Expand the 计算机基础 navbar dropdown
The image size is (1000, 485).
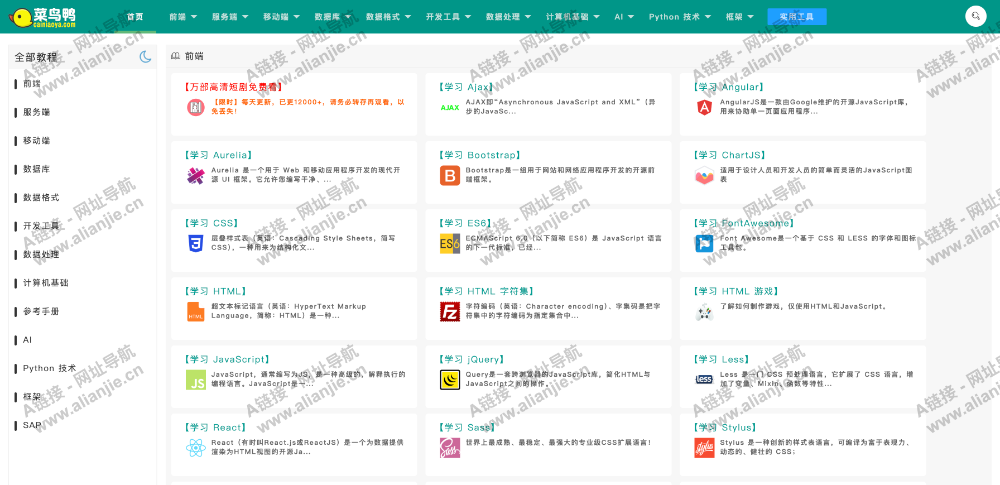[571, 17]
